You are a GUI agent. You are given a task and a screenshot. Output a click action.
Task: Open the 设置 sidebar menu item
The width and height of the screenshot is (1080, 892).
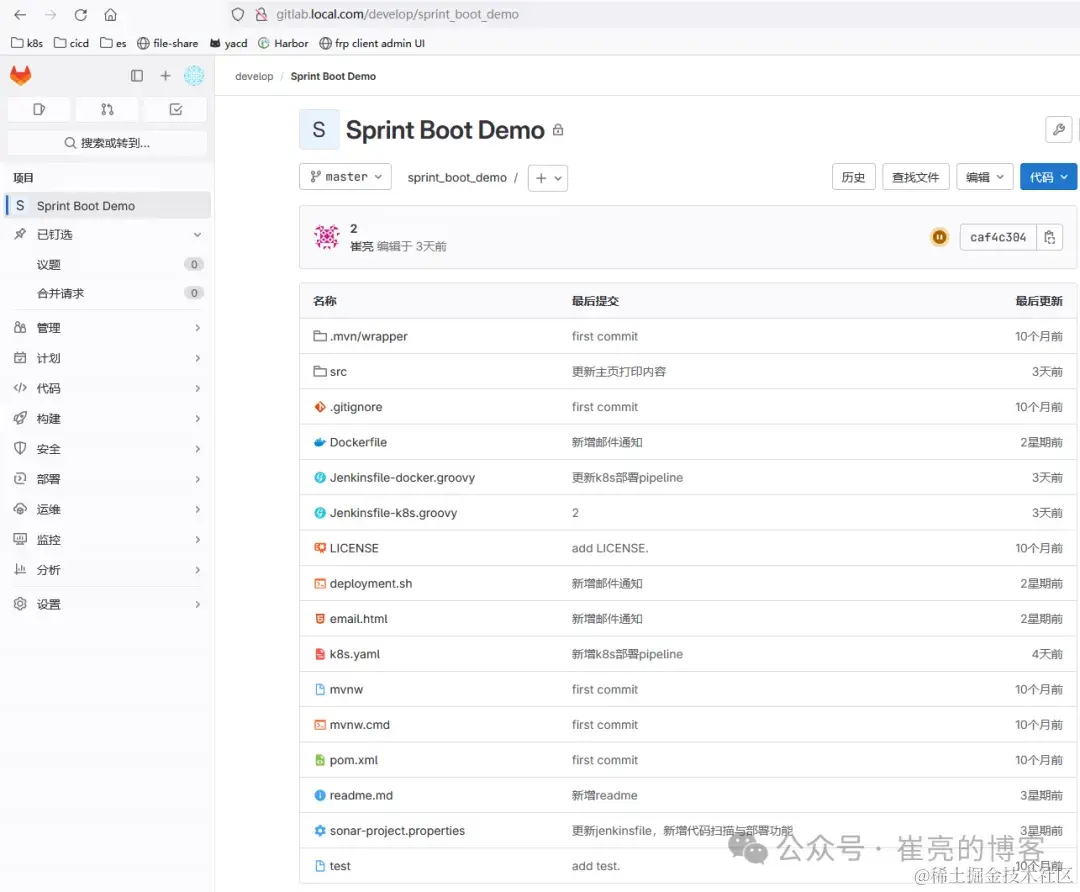(50, 604)
